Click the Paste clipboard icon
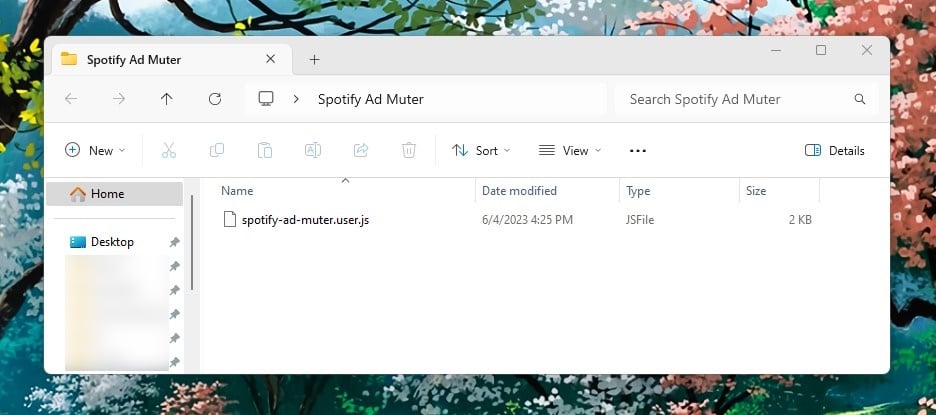 pos(264,150)
